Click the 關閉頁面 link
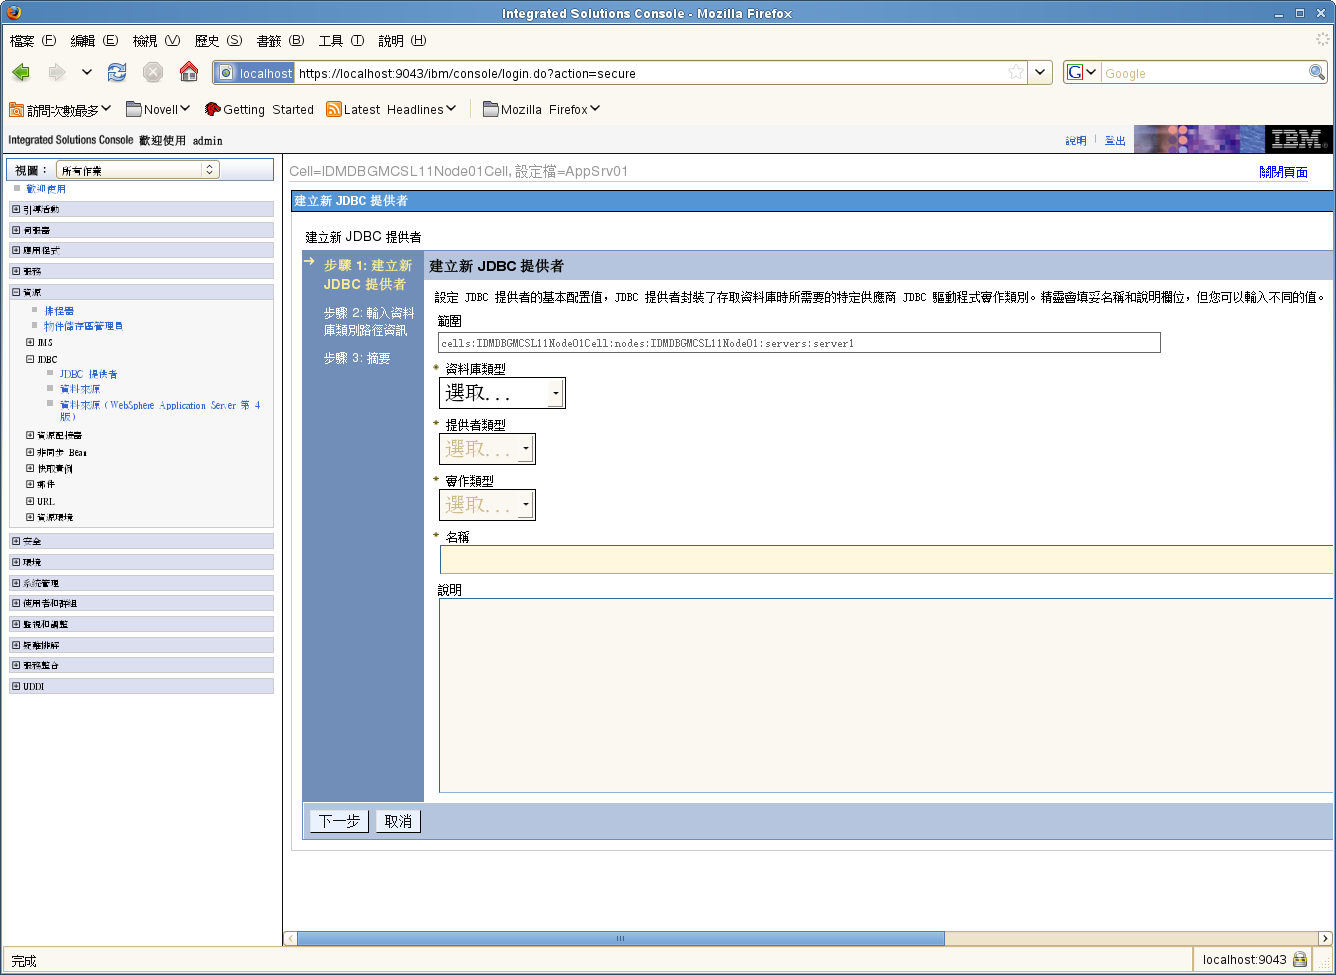 click(x=1283, y=172)
